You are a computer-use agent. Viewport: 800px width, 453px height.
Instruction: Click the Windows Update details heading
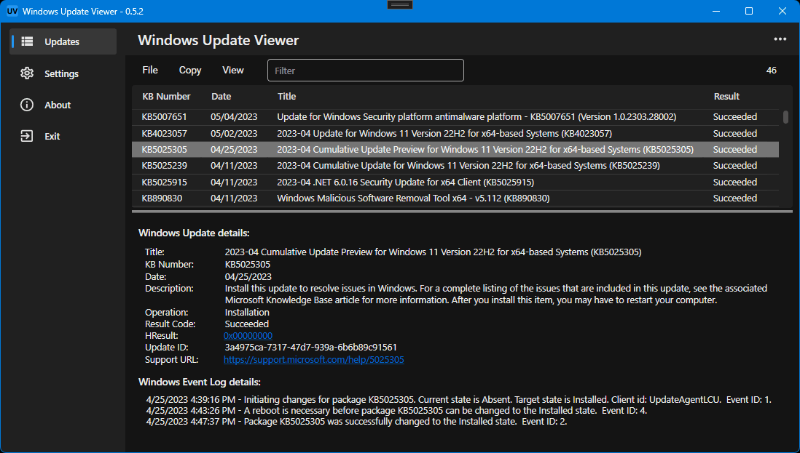[x=194, y=233]
